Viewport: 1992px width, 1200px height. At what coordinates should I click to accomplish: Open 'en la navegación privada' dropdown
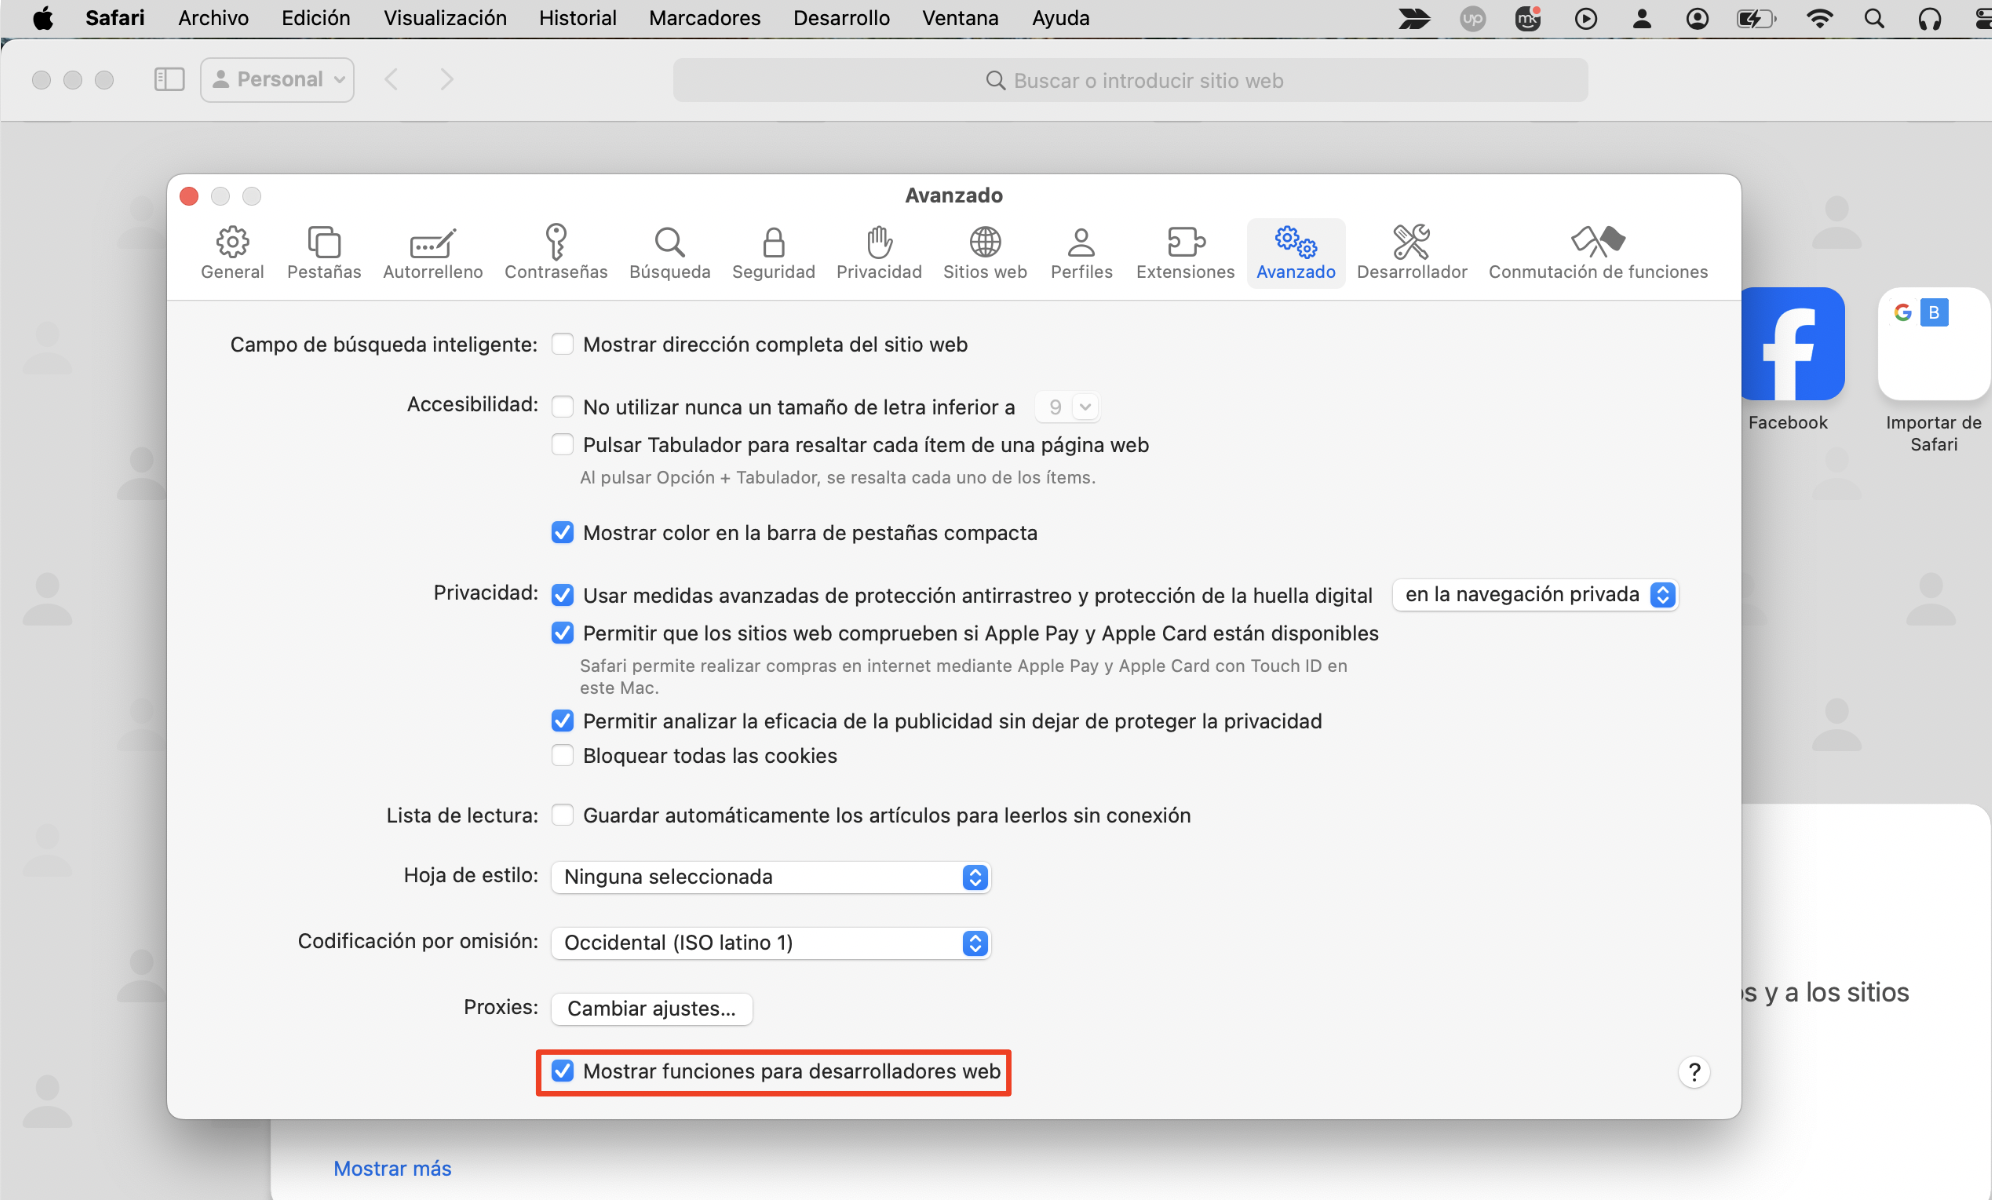1535,595
